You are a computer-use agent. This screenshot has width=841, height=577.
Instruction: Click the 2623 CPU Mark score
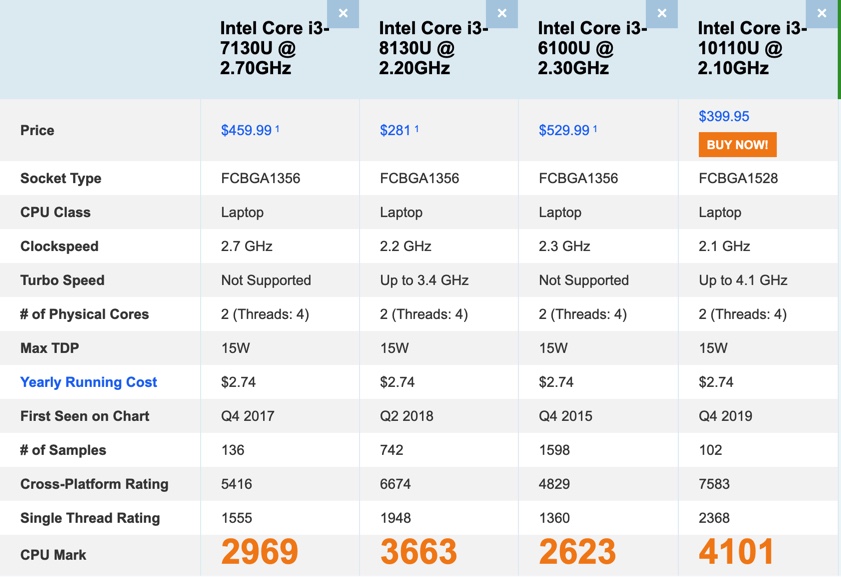[577, 552]
